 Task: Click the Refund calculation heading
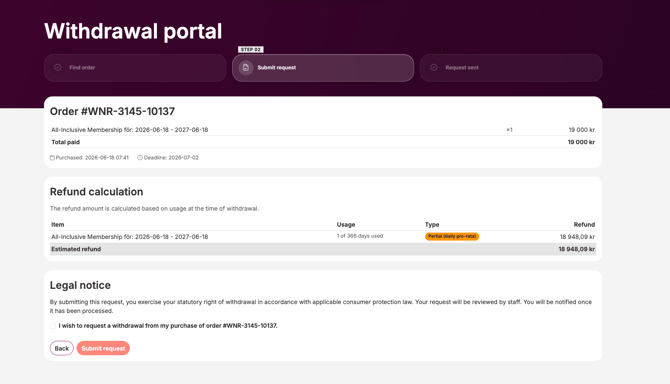97,192
